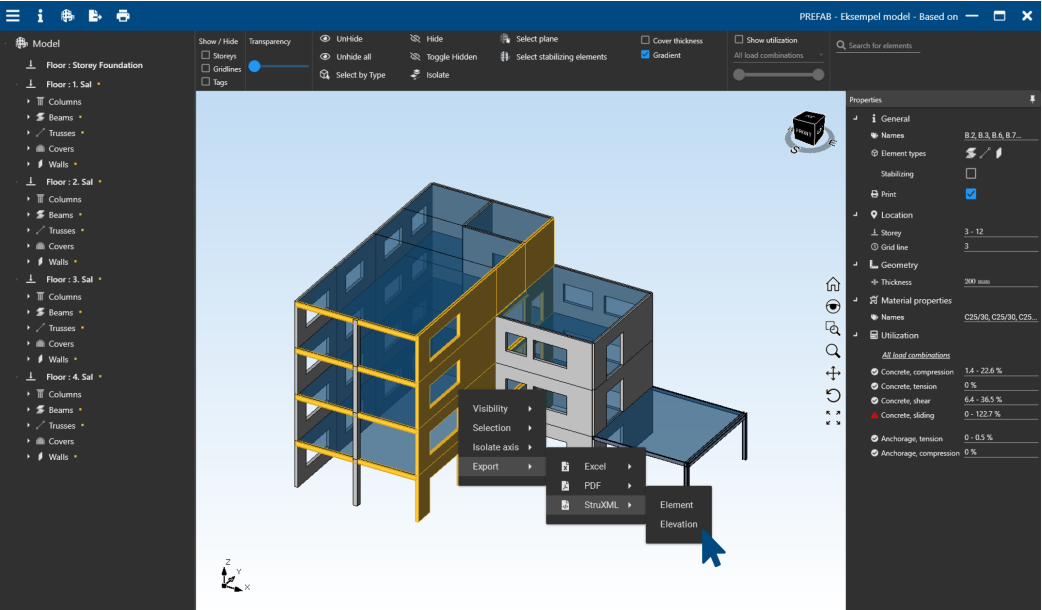Click the model cube icon in the top bar
The height and width of the screenshot is (610, 1042).
[67, 15]
